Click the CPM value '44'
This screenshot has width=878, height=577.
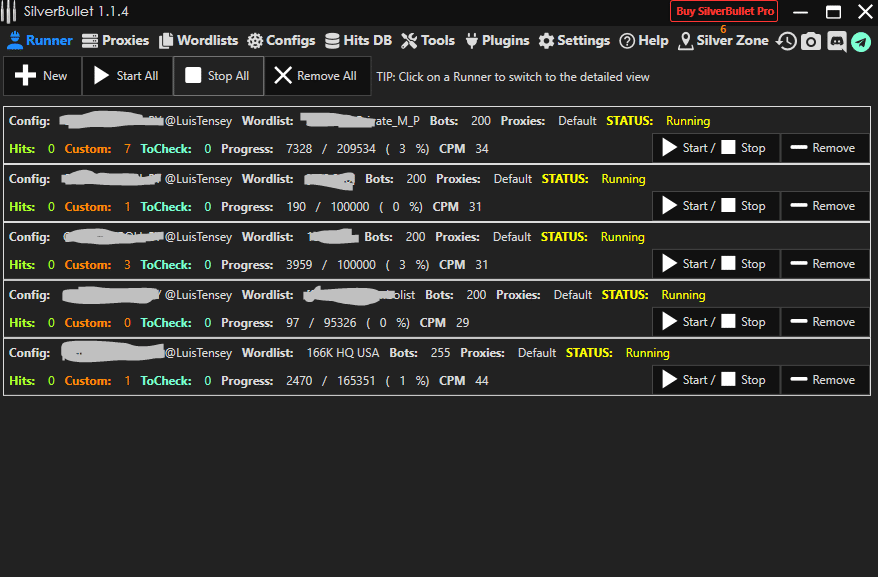pos(482,381)
